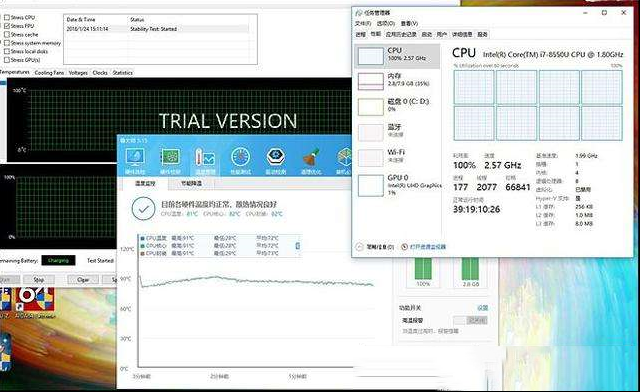Switch to the Statistics tab
Image resolution: width=640 pixels, height=392 pixels.
pos(122,73)
